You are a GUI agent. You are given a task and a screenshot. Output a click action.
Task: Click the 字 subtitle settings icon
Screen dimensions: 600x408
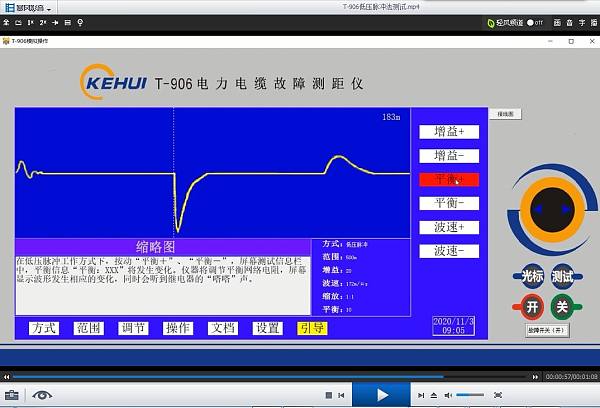[x=582, y=23]
